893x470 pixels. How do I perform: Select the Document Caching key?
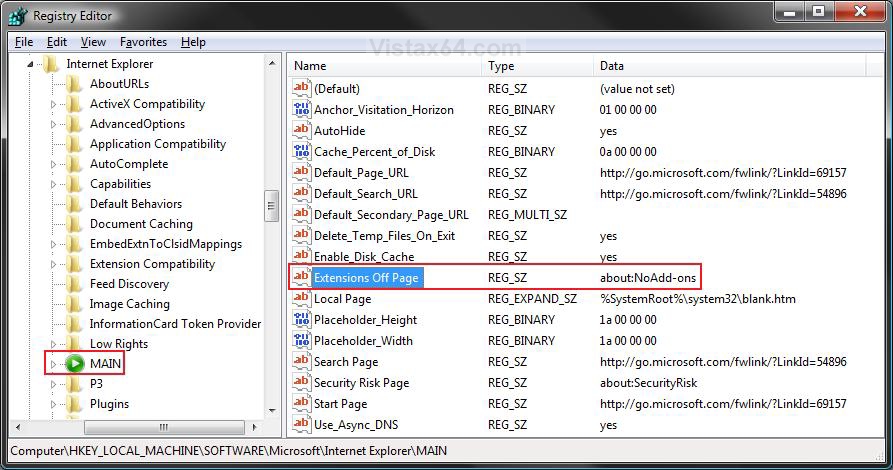tap(141, 224)
